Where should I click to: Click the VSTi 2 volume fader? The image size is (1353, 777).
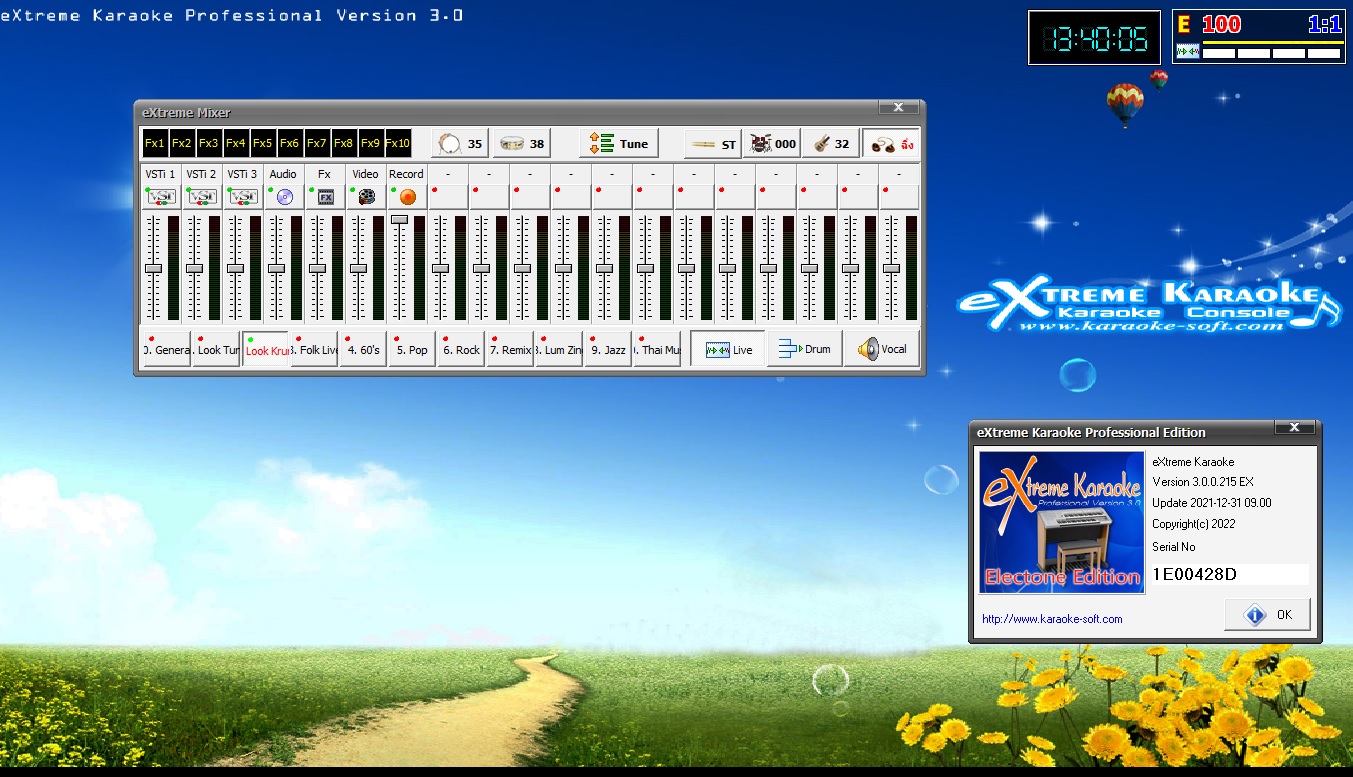(195, 268)
